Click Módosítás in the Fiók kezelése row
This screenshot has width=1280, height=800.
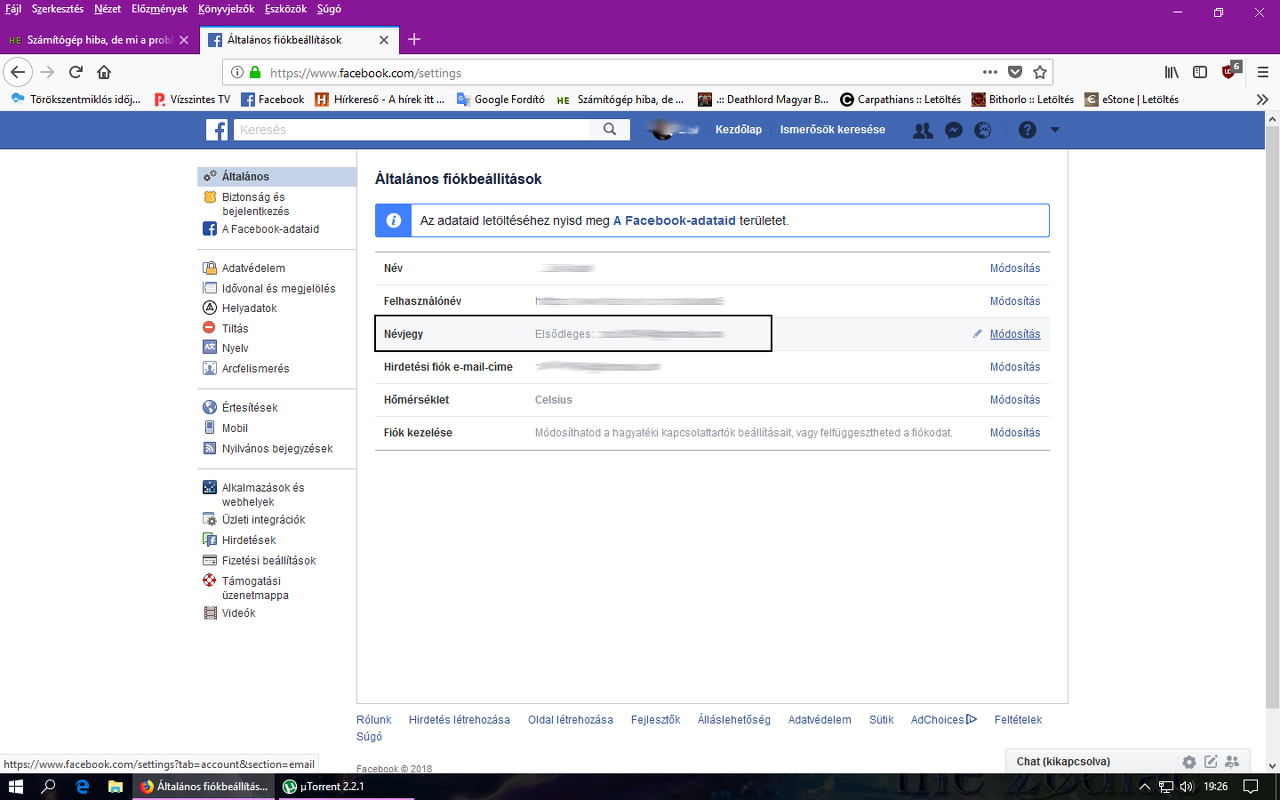pyautogui.click(x=1015, y=433)
